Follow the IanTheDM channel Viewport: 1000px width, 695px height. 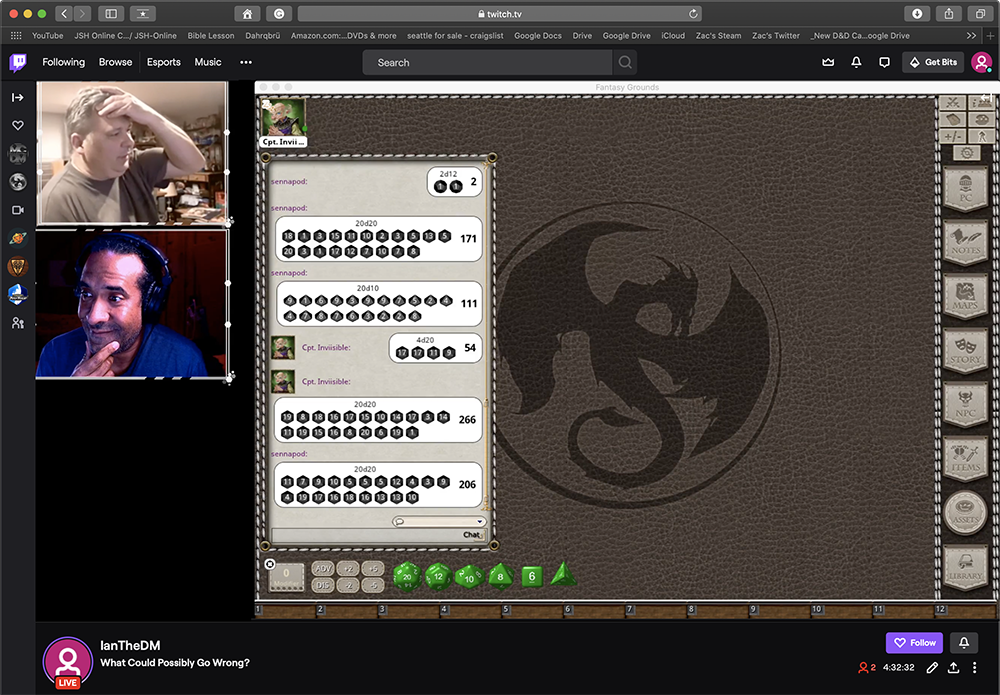[x=914, y=643]
